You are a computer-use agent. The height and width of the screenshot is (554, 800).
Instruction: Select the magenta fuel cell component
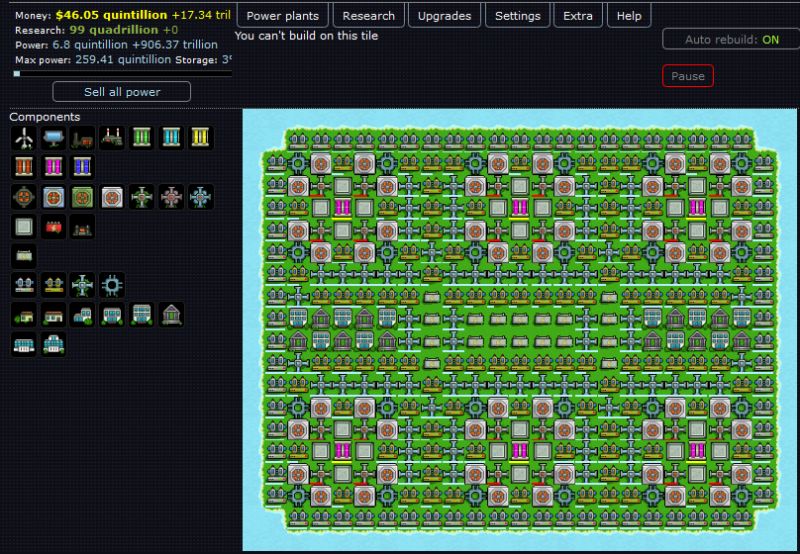pyautogui.click(x=53, y=167)
